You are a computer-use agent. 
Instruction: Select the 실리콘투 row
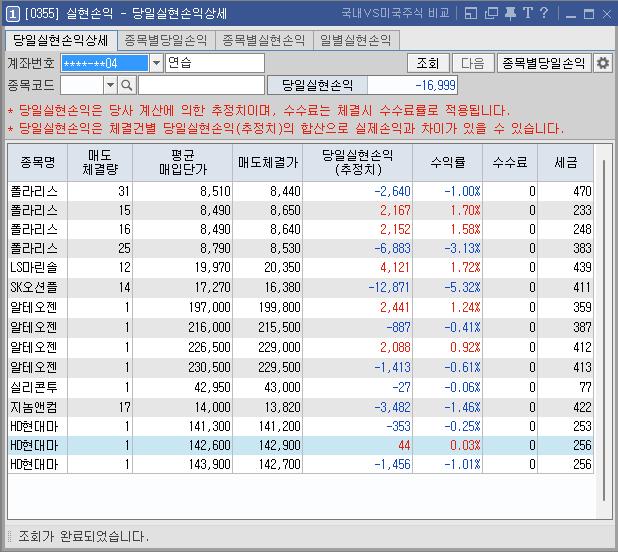point(300,387)
